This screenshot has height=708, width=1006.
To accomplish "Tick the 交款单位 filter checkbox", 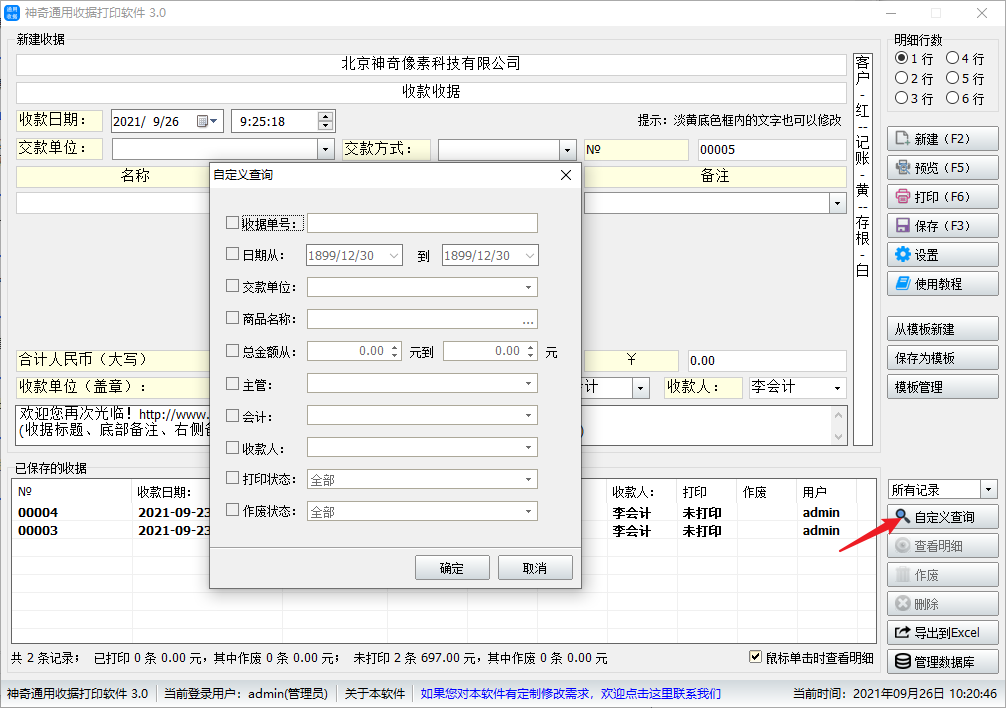I will (x=233, y=287).
